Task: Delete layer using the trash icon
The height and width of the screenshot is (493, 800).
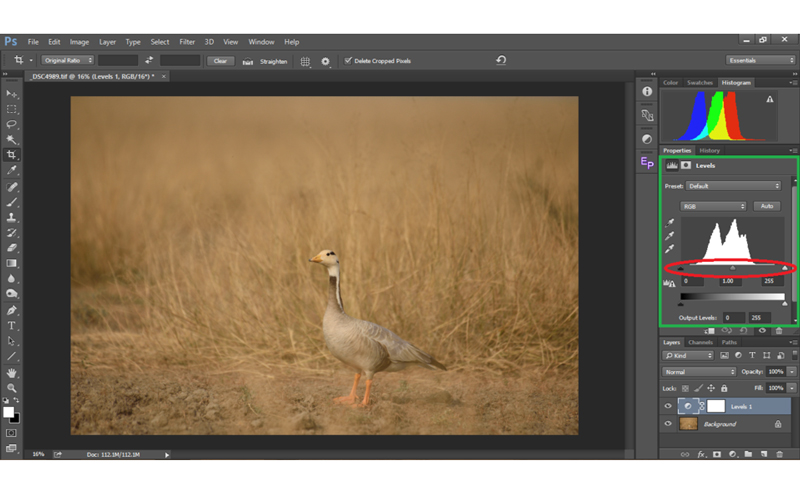Action: (779, 455)
